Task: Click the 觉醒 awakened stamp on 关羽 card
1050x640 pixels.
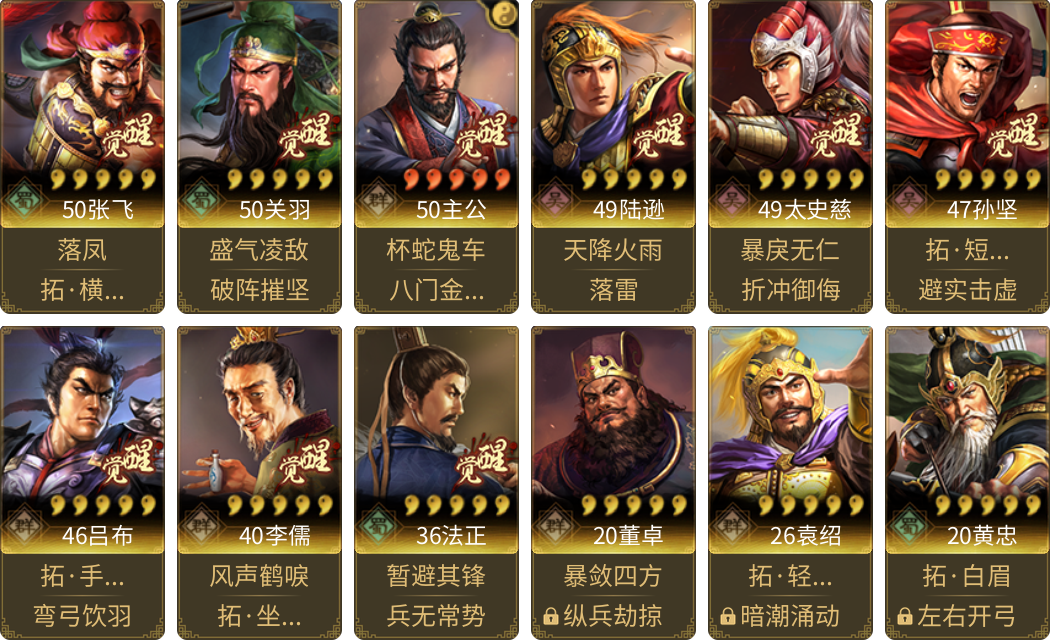Action: (305, 136)
